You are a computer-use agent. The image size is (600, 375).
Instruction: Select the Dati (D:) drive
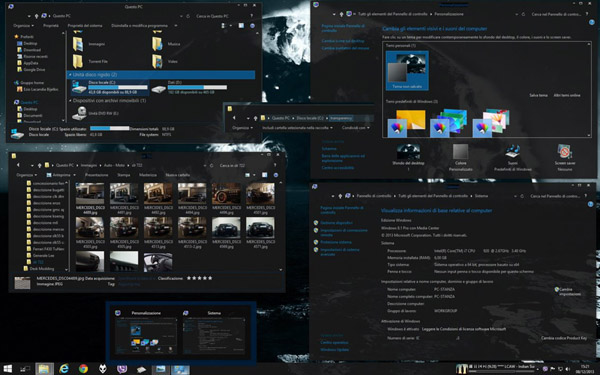(189, 87)
